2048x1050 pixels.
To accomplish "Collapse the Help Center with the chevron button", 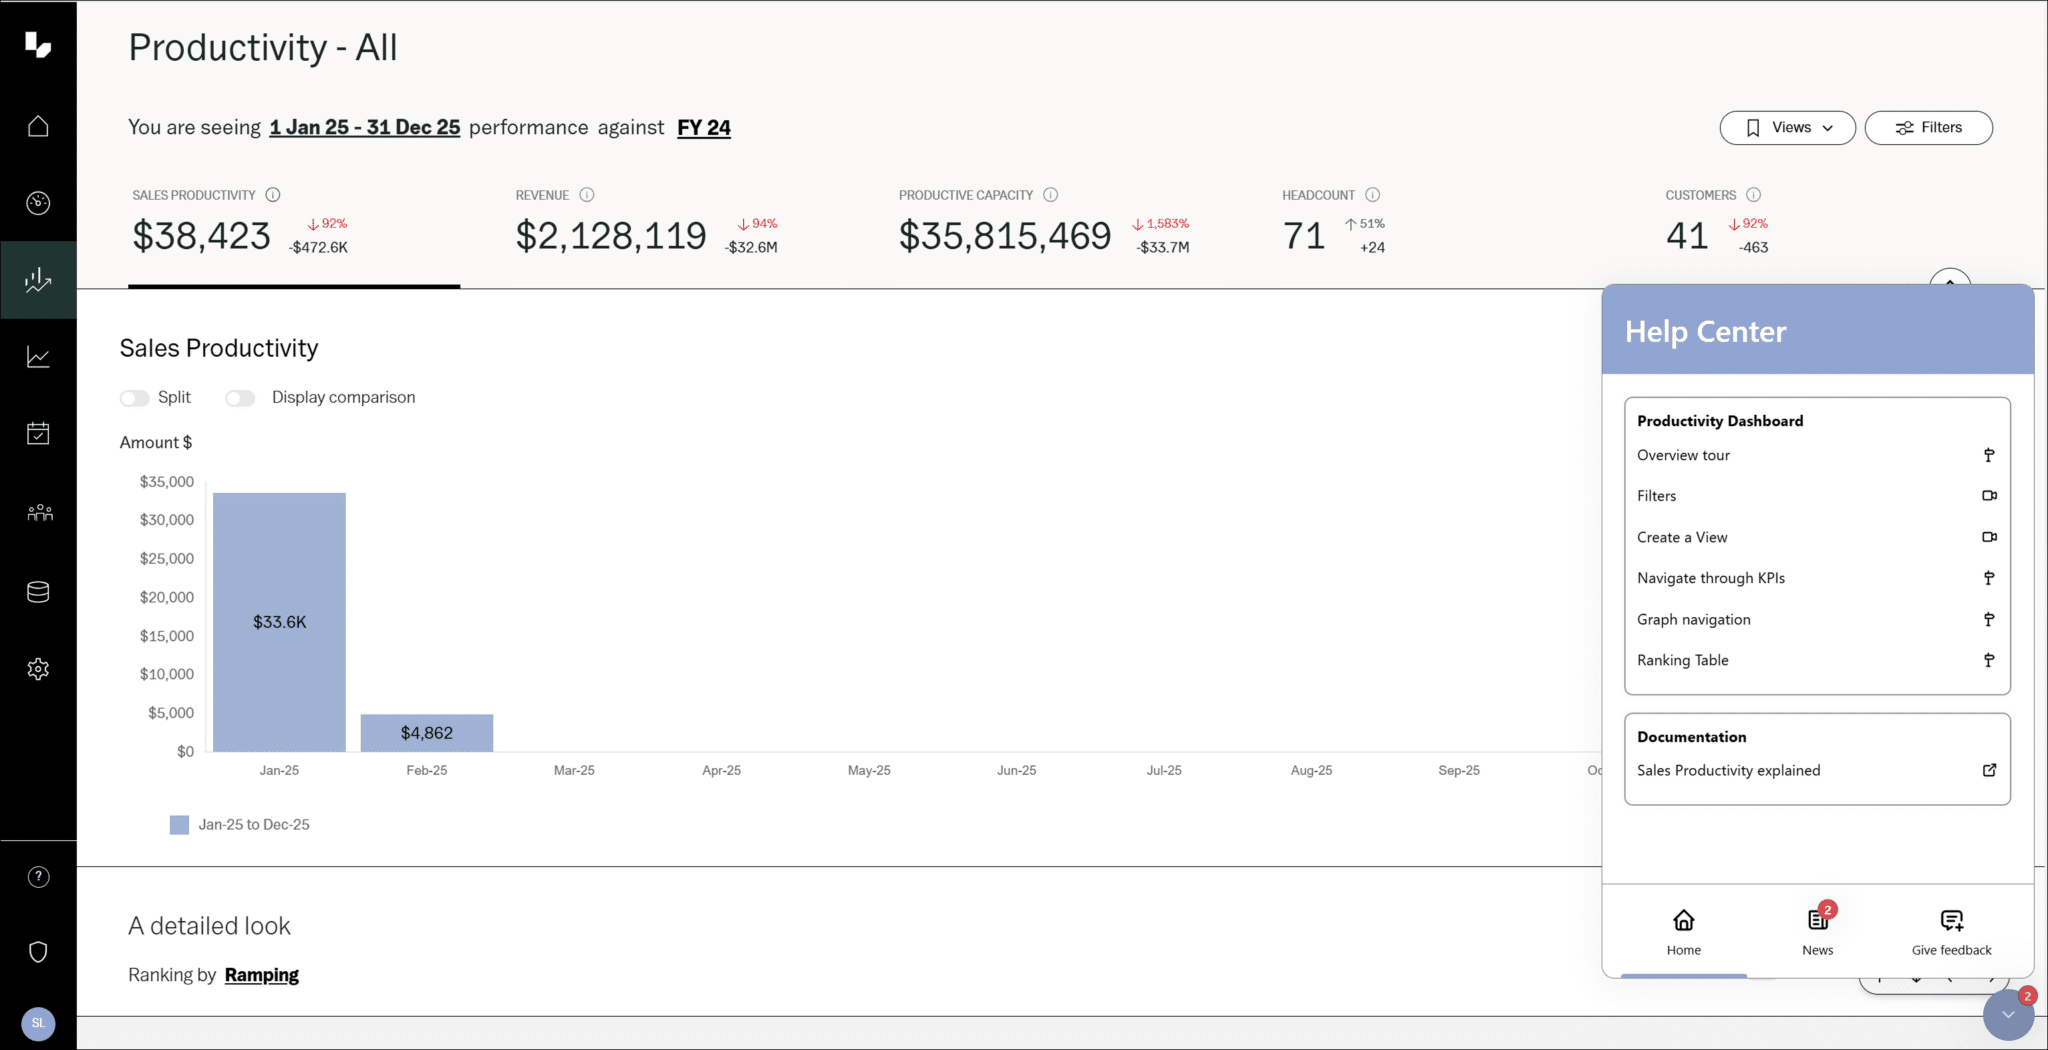I will pyautogui.click(x=2007, y=1015).
